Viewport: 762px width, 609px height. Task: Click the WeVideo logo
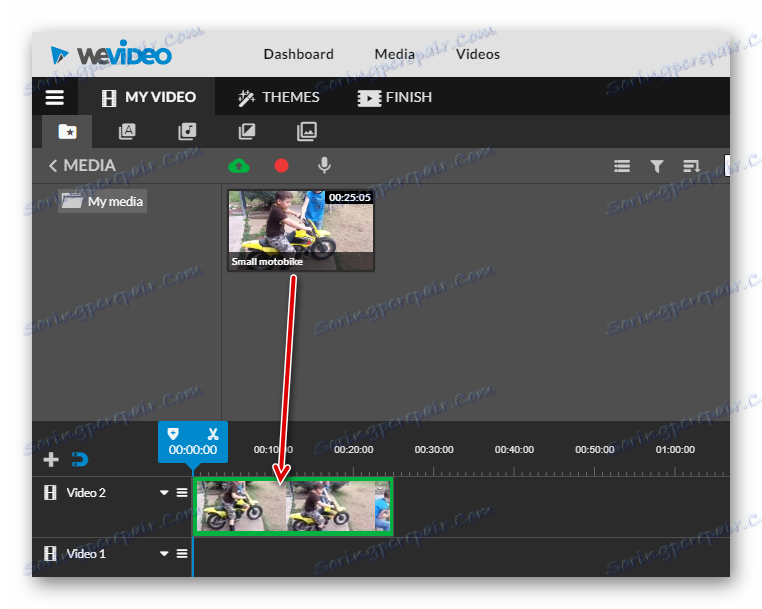click(x=111, y=54)
